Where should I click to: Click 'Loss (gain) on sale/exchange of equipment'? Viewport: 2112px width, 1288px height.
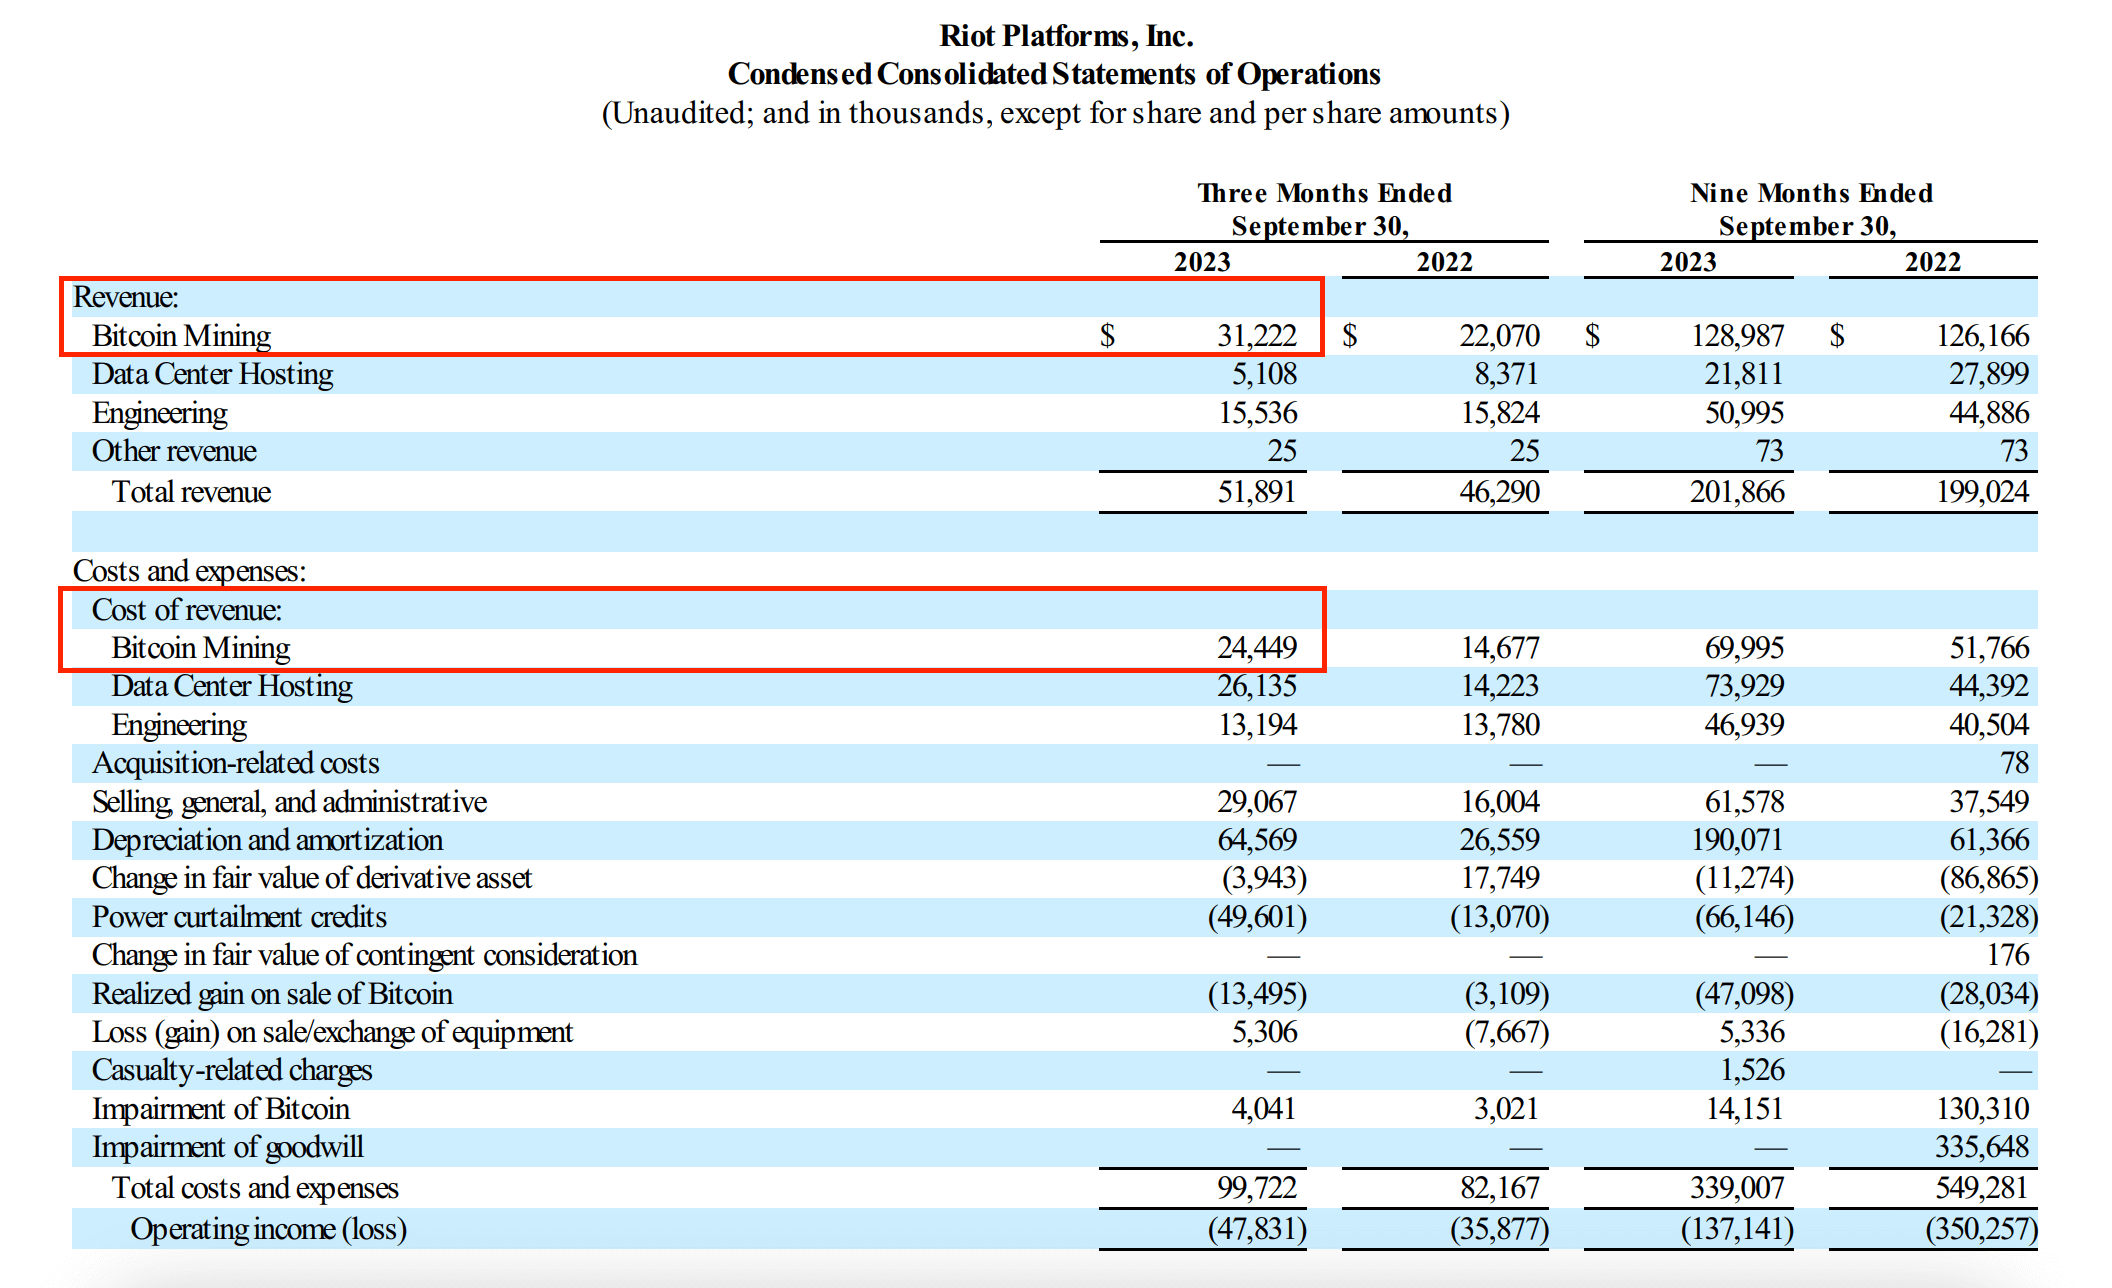click(332, 1032)
